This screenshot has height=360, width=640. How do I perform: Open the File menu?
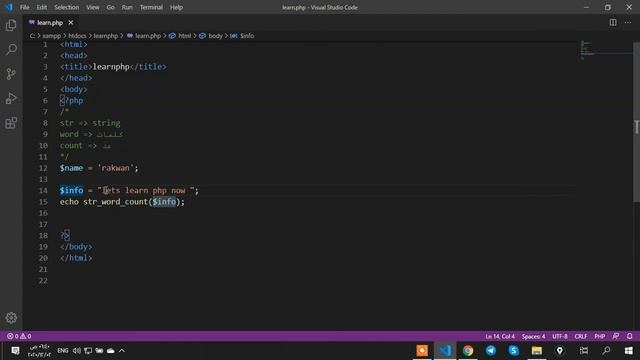click(24, 7)
